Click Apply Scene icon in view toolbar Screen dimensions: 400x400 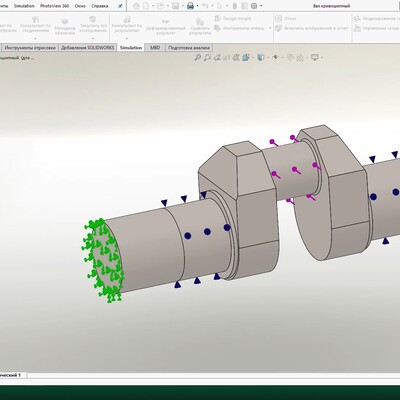tap(300, 58)
